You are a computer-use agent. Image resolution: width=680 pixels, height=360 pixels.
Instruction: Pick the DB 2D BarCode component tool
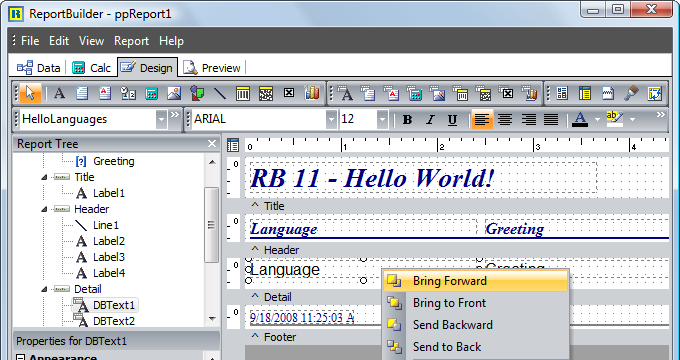484,93
